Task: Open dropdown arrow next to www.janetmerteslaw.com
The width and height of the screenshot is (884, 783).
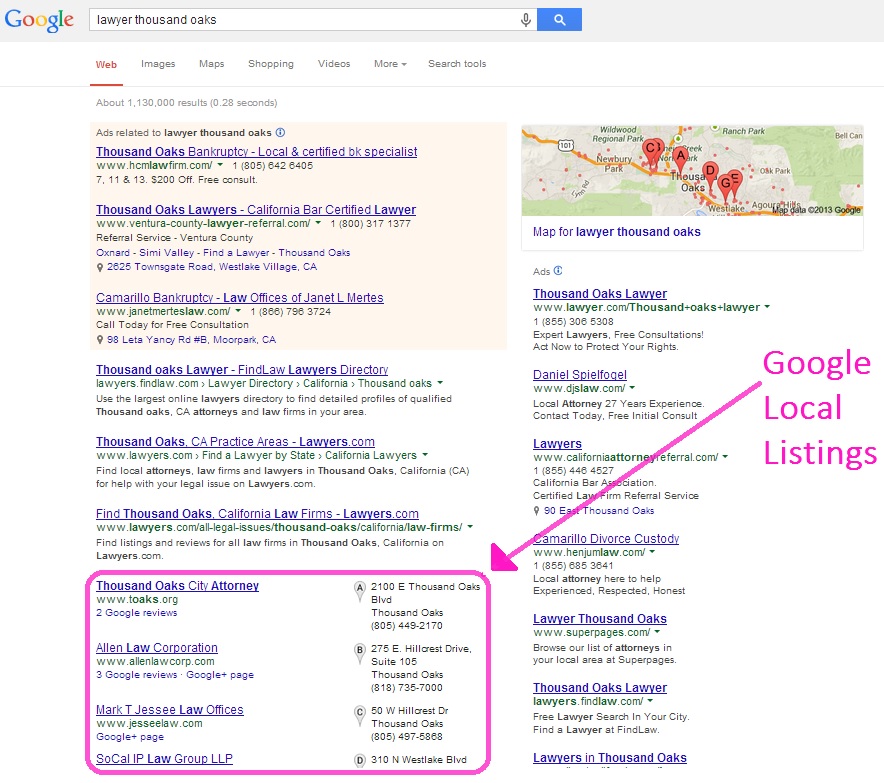Action: (238, 311)
